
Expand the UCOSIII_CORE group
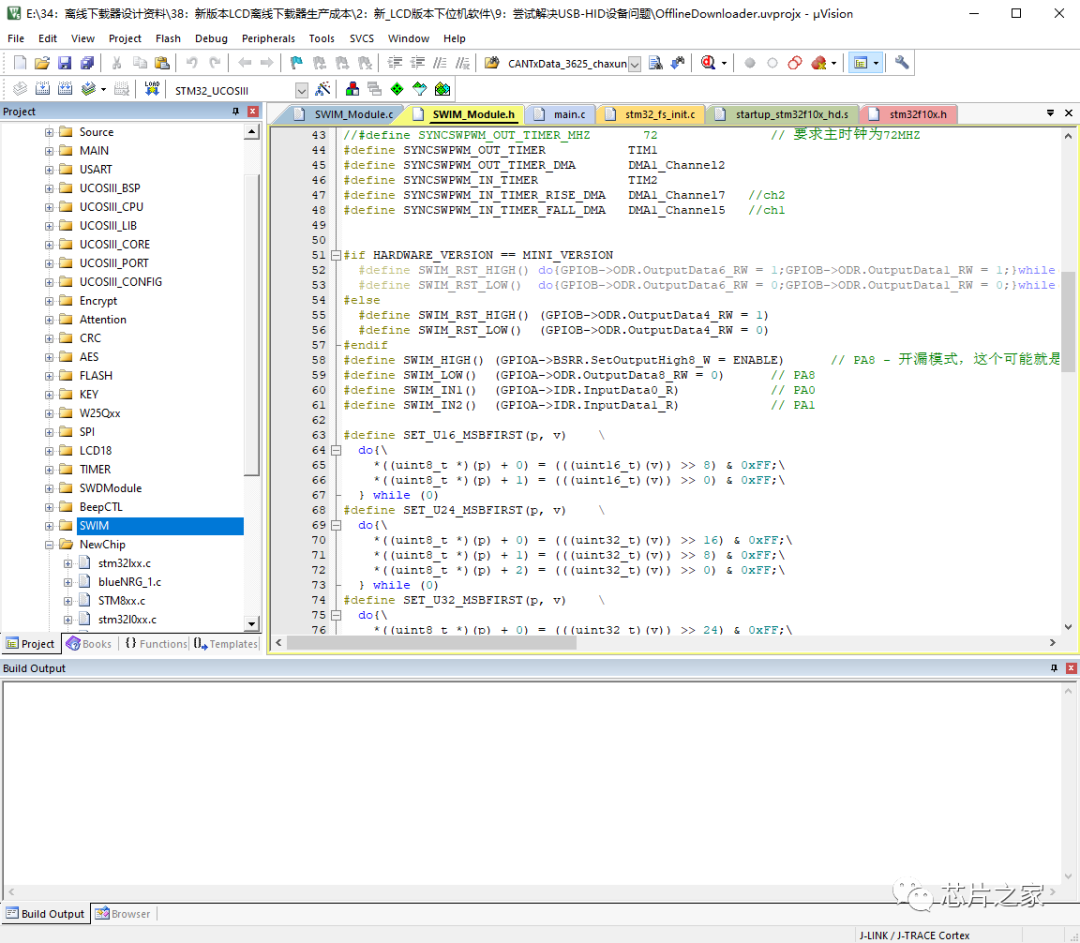tap(49, 245)
